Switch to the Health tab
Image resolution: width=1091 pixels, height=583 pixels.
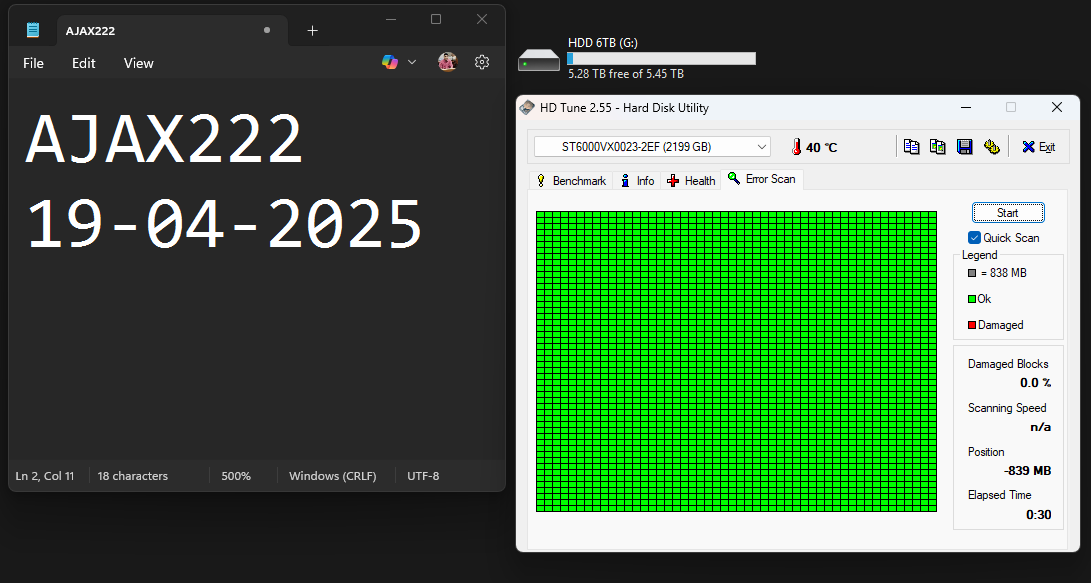coord(691,181)
